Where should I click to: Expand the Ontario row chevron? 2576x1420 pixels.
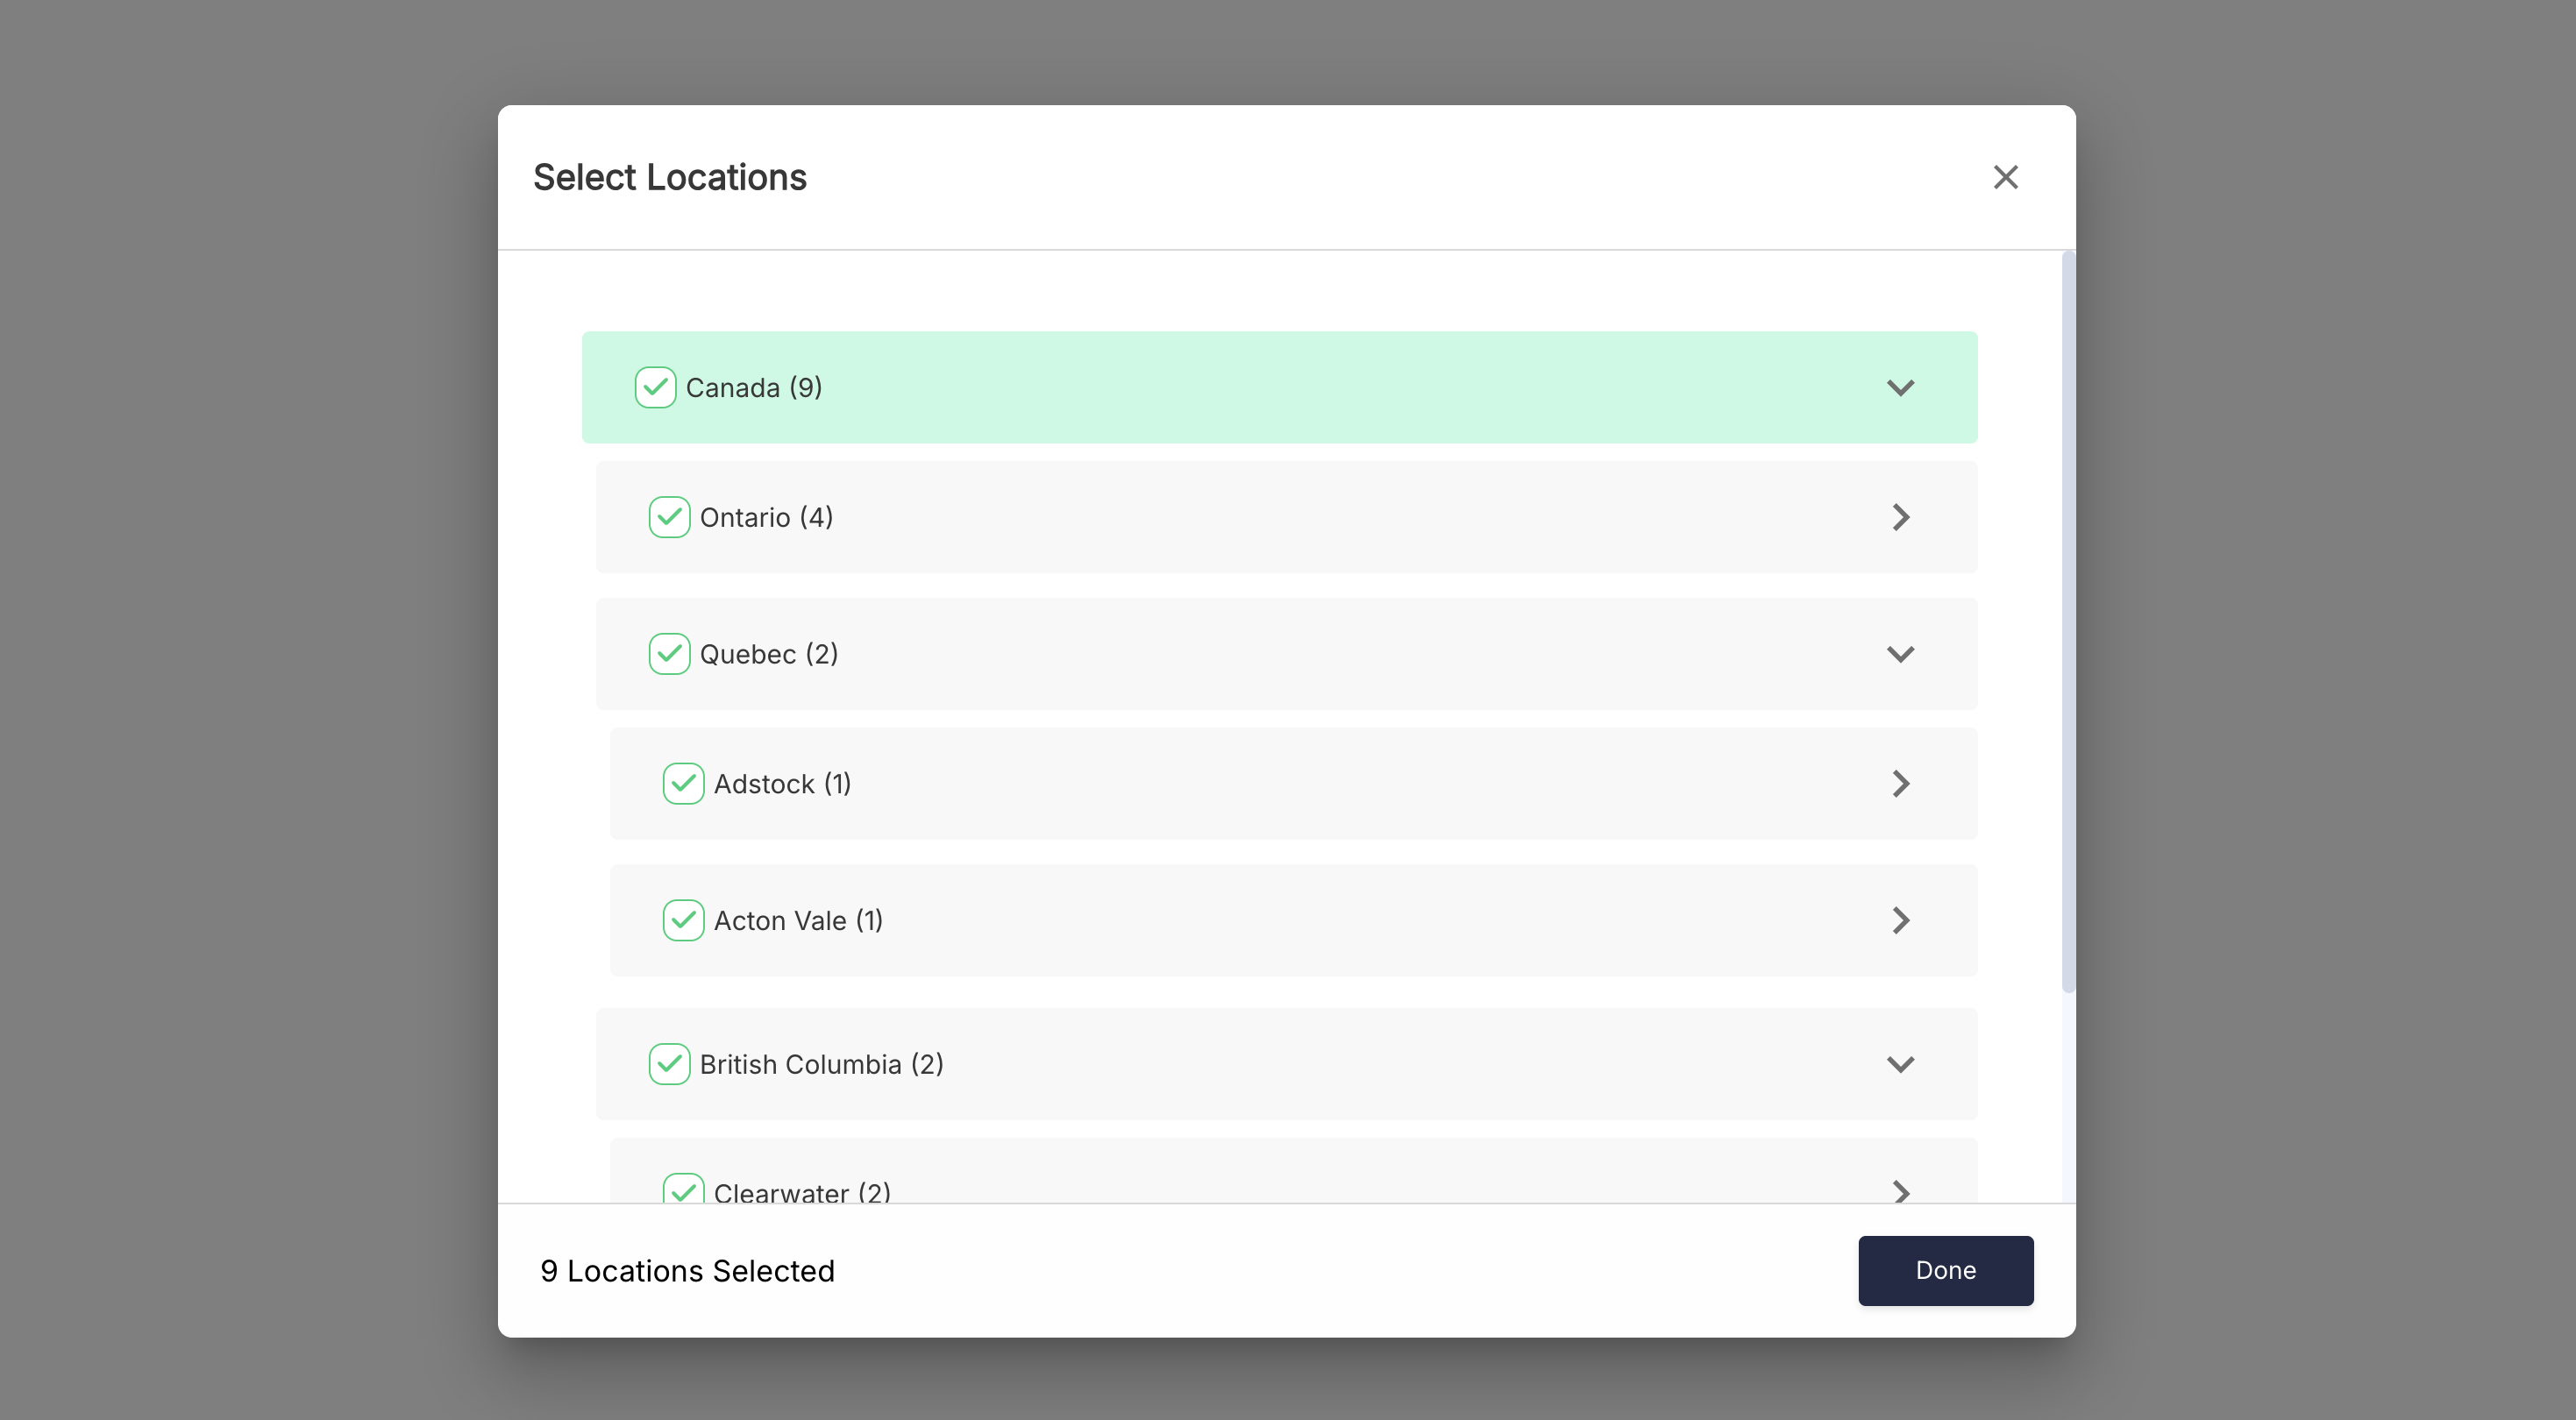click(x=1900, y=517)
